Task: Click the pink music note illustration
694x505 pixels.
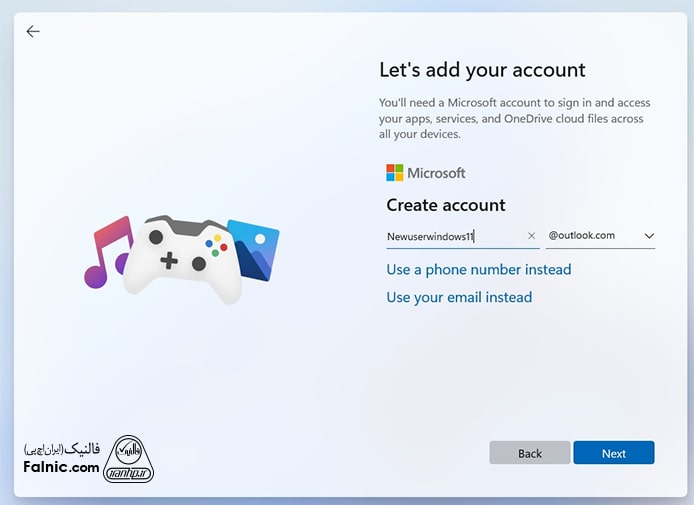Action: click(x=107, y=252)
